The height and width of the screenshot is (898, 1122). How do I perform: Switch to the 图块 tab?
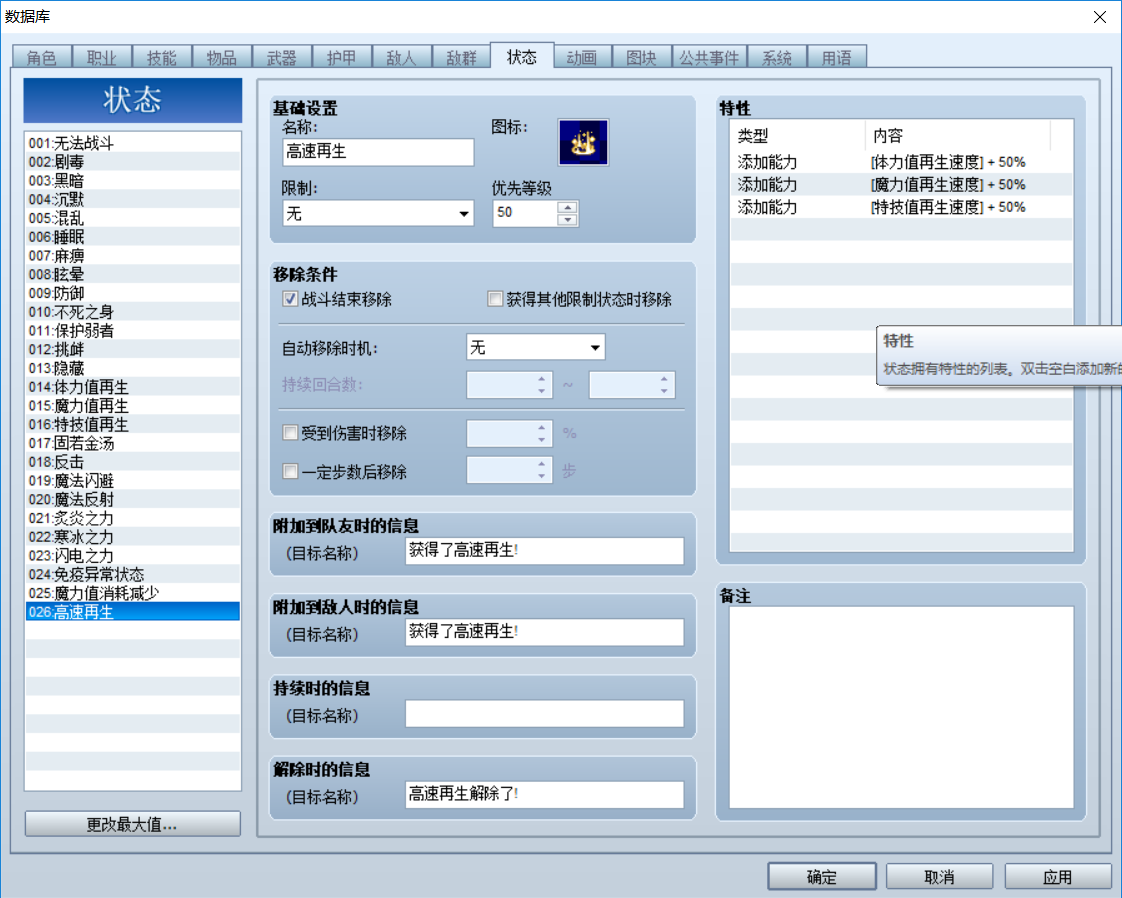coord(641,57)
